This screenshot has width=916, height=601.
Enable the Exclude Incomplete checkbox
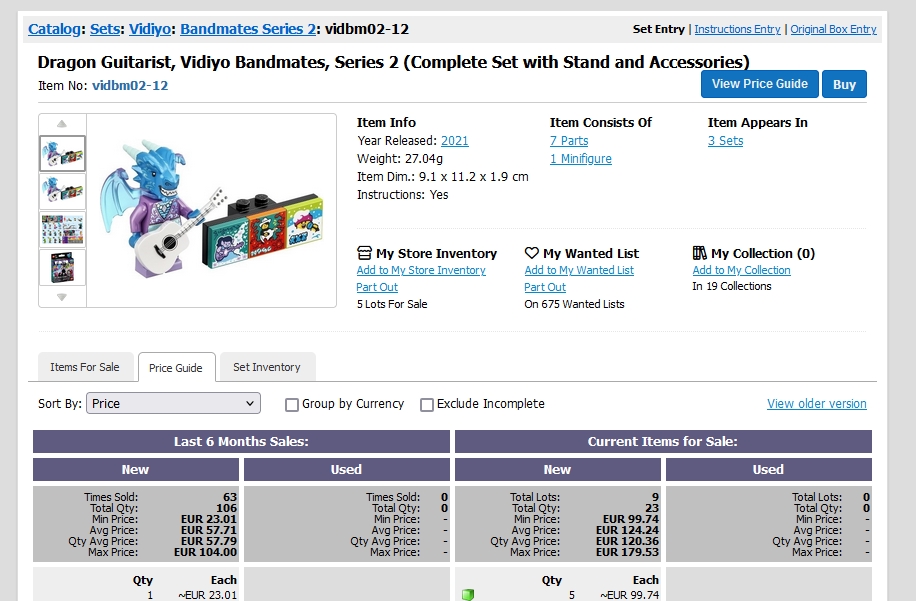[x=426, y=404]
